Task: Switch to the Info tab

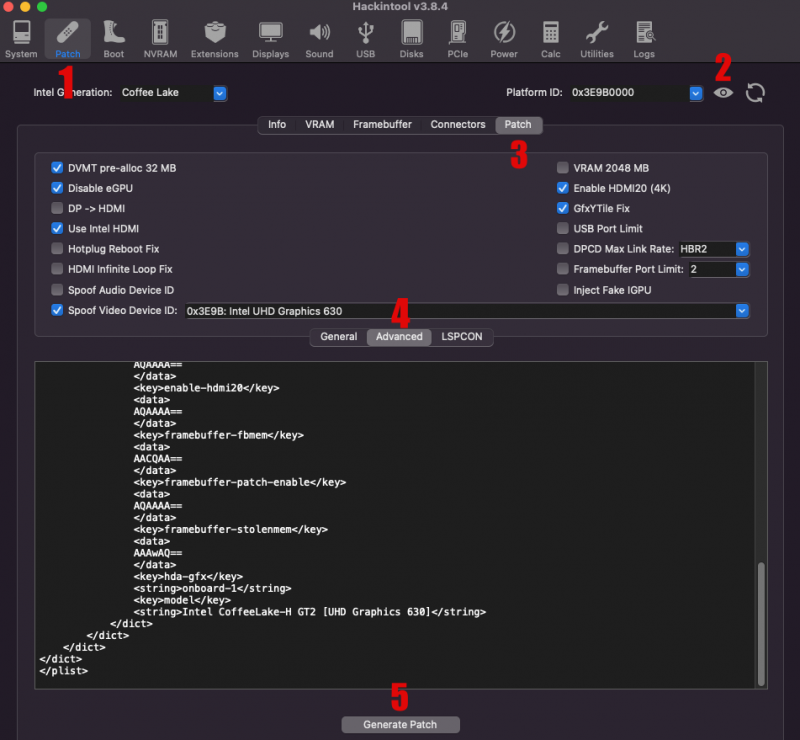Action: tap(277, 125)
